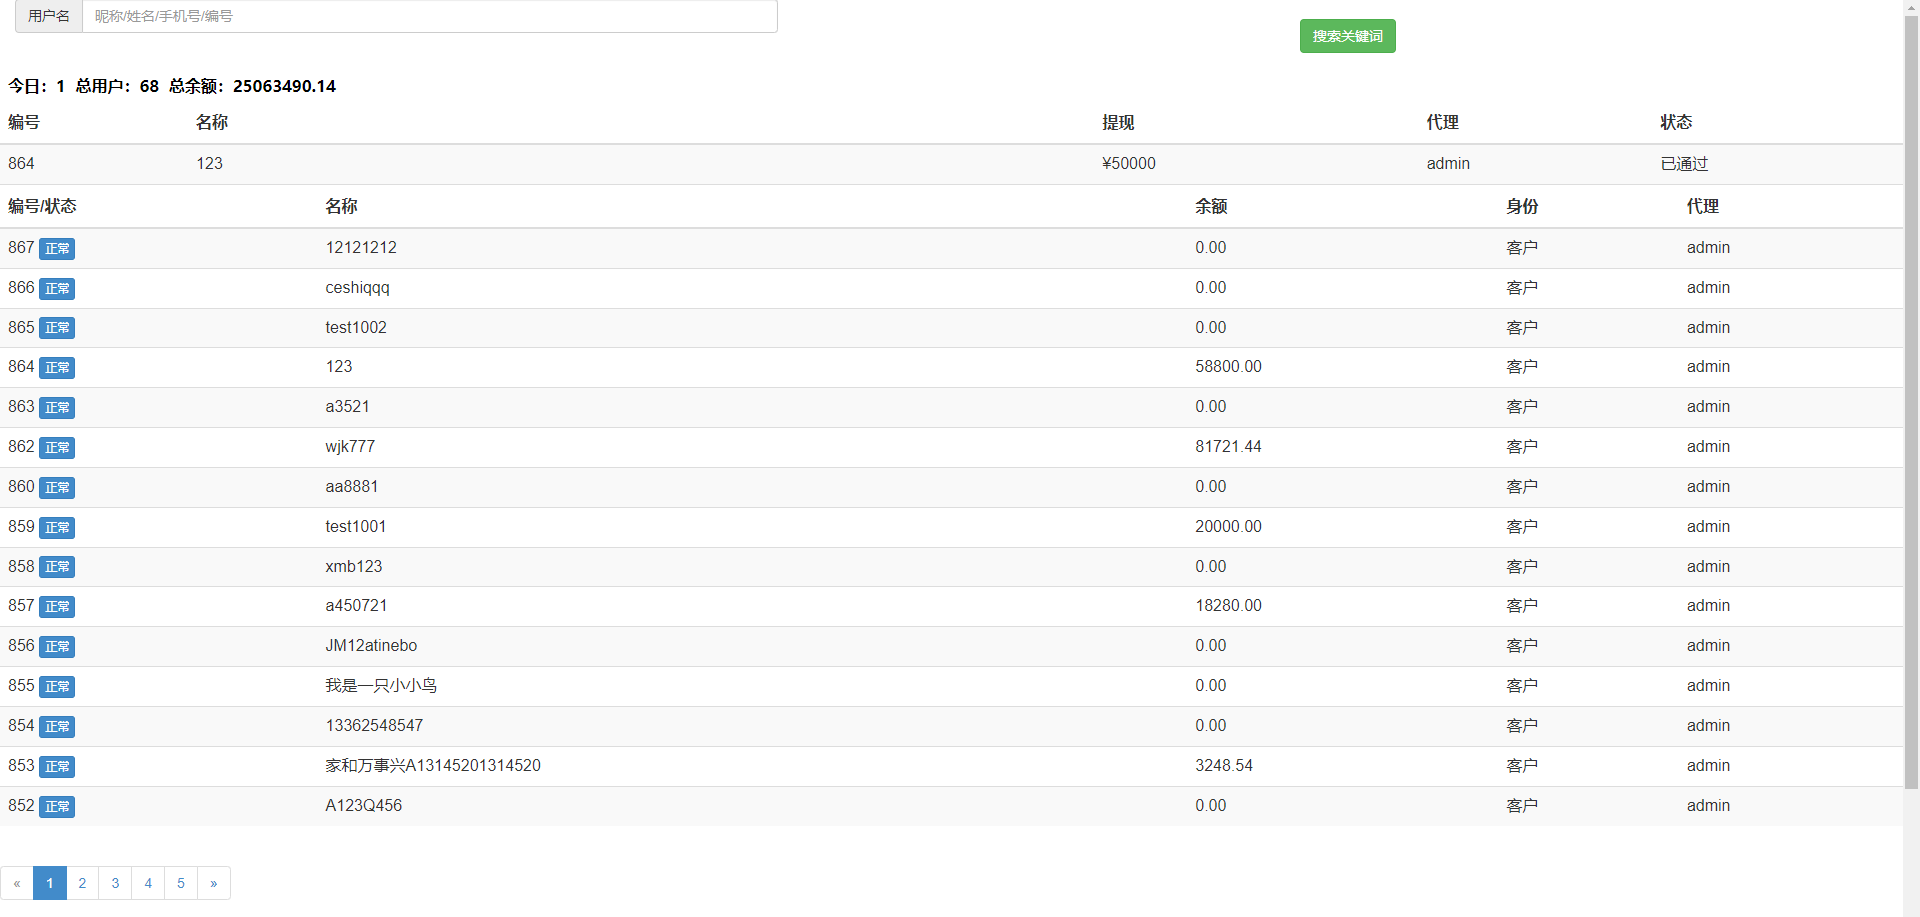Focus the username search input field
The width and height of the screenshot is (1920, 917).
(x=429, y=16)
